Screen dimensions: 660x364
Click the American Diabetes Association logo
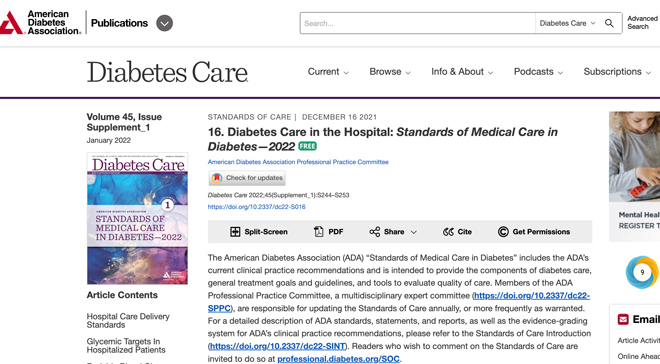tap(40, 23)
